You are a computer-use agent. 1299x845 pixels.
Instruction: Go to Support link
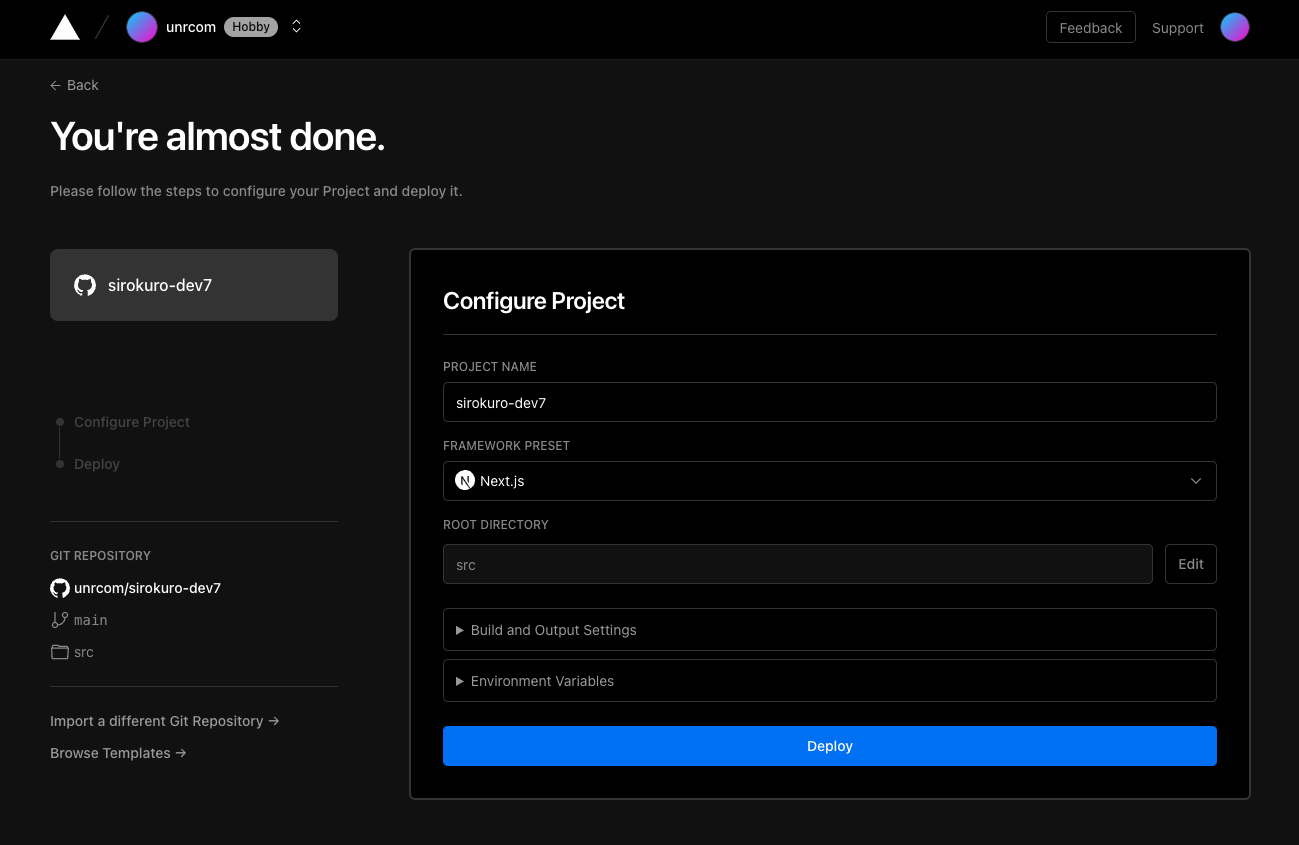tap(1177, 28)
